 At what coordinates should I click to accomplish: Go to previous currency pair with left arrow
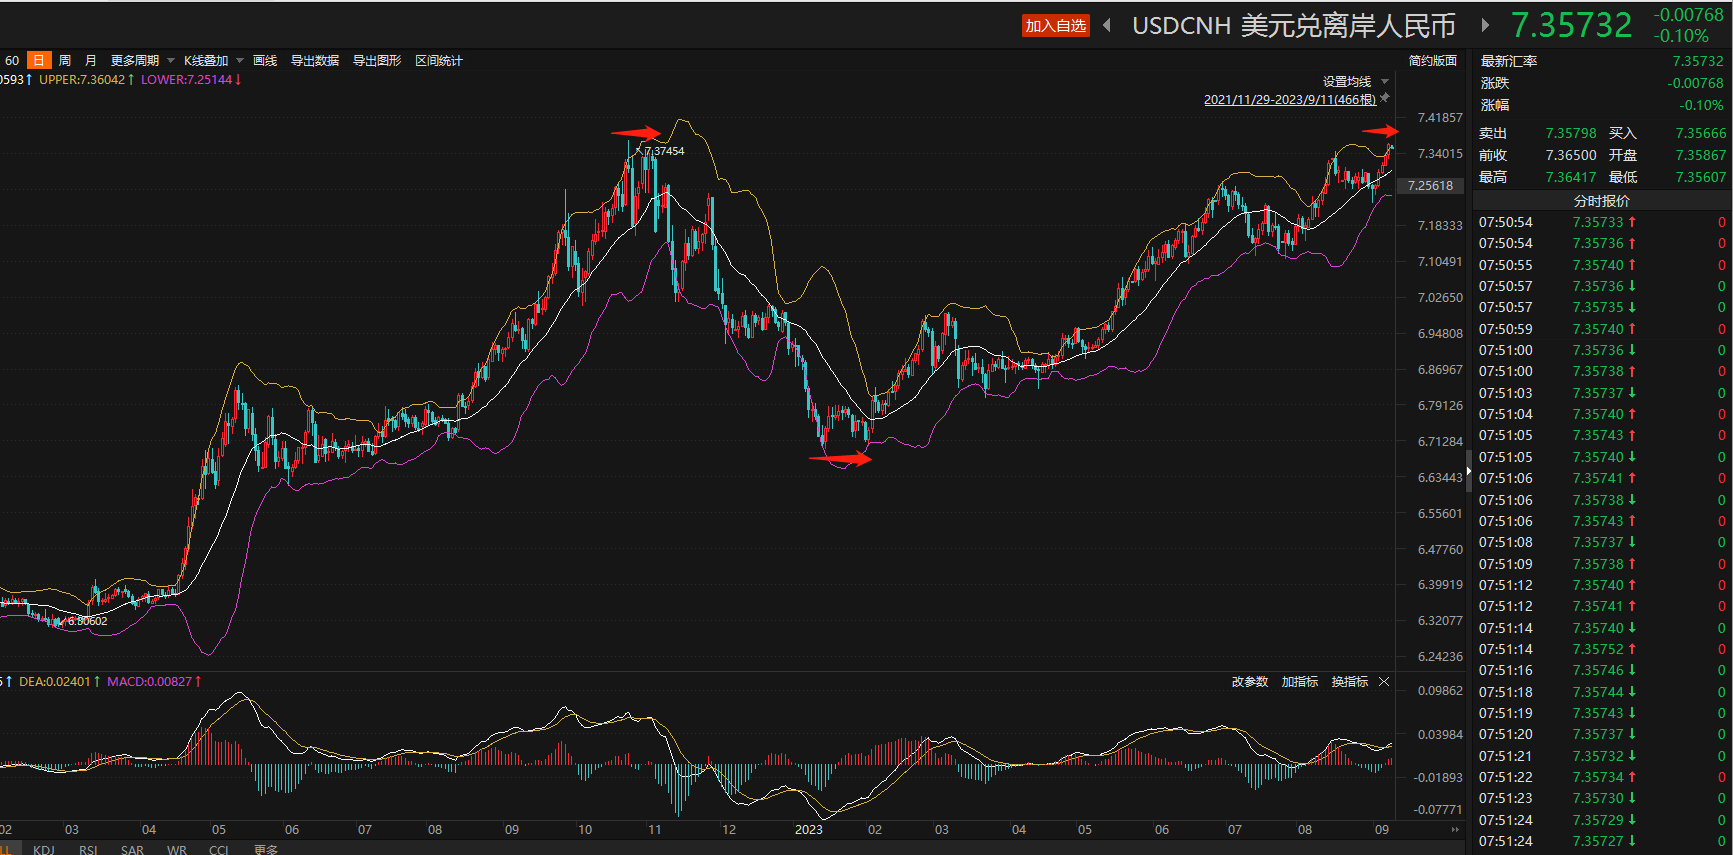[x=1107, y=25]
